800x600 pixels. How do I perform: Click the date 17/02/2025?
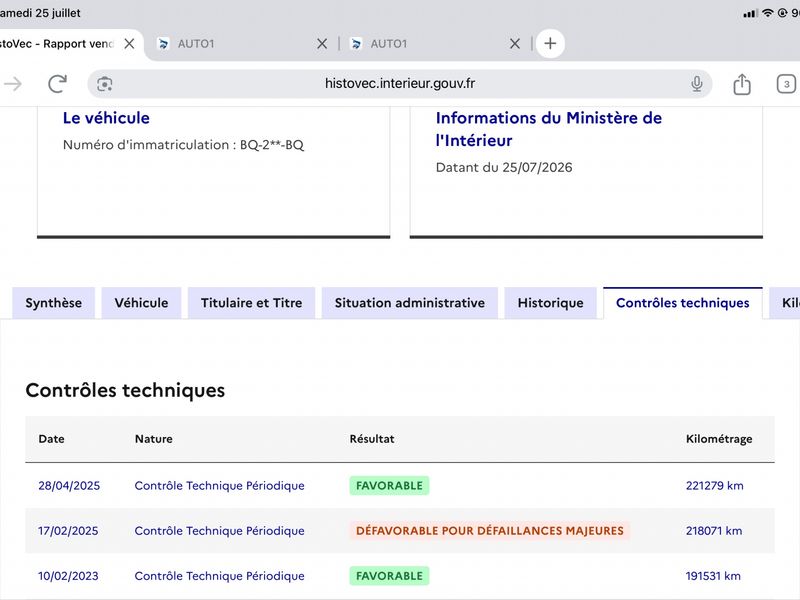coord(68,531)
